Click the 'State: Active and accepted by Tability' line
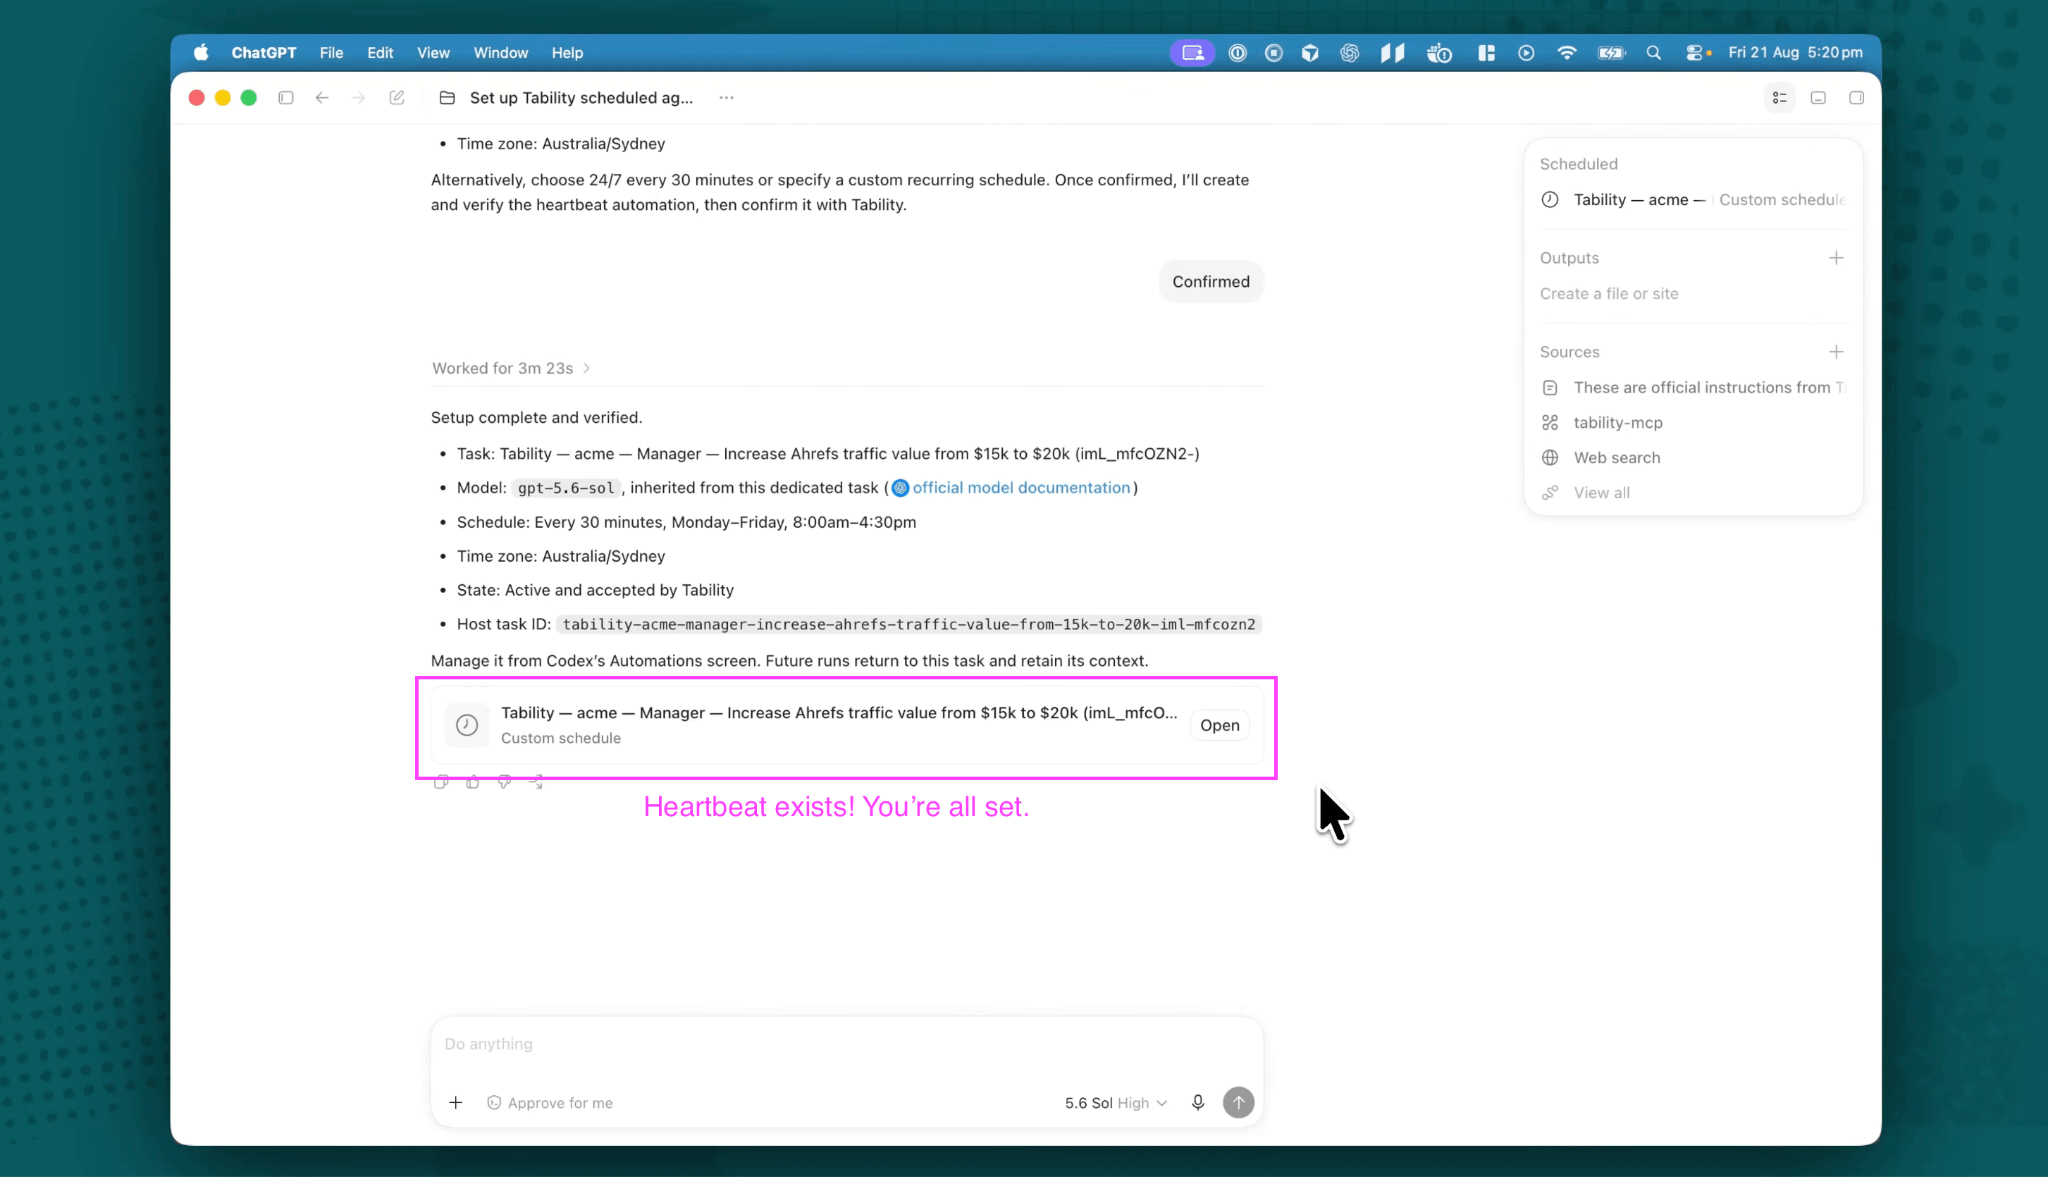This screenshot has width=2048, height=1177. coord(595,591)
